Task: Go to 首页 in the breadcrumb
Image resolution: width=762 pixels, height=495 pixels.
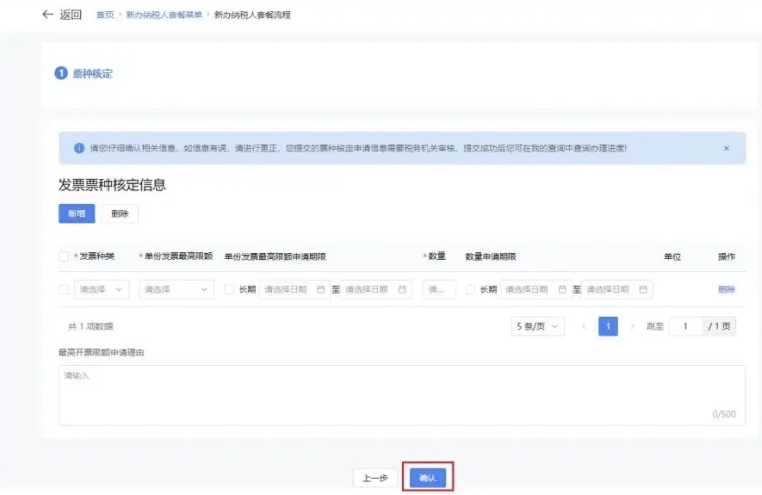Action: (x=104, y=15)
